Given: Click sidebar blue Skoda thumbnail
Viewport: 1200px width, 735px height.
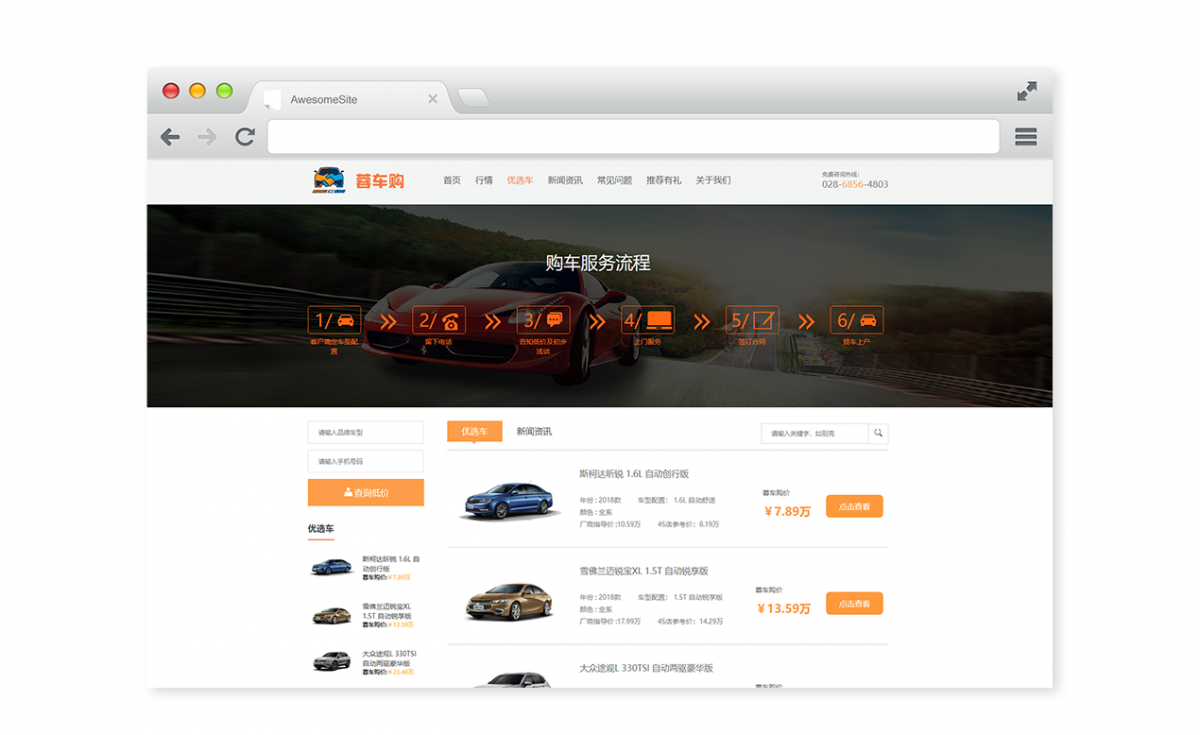Looking at the screenshot, I should pyautogui.click(x=332, y=567).
